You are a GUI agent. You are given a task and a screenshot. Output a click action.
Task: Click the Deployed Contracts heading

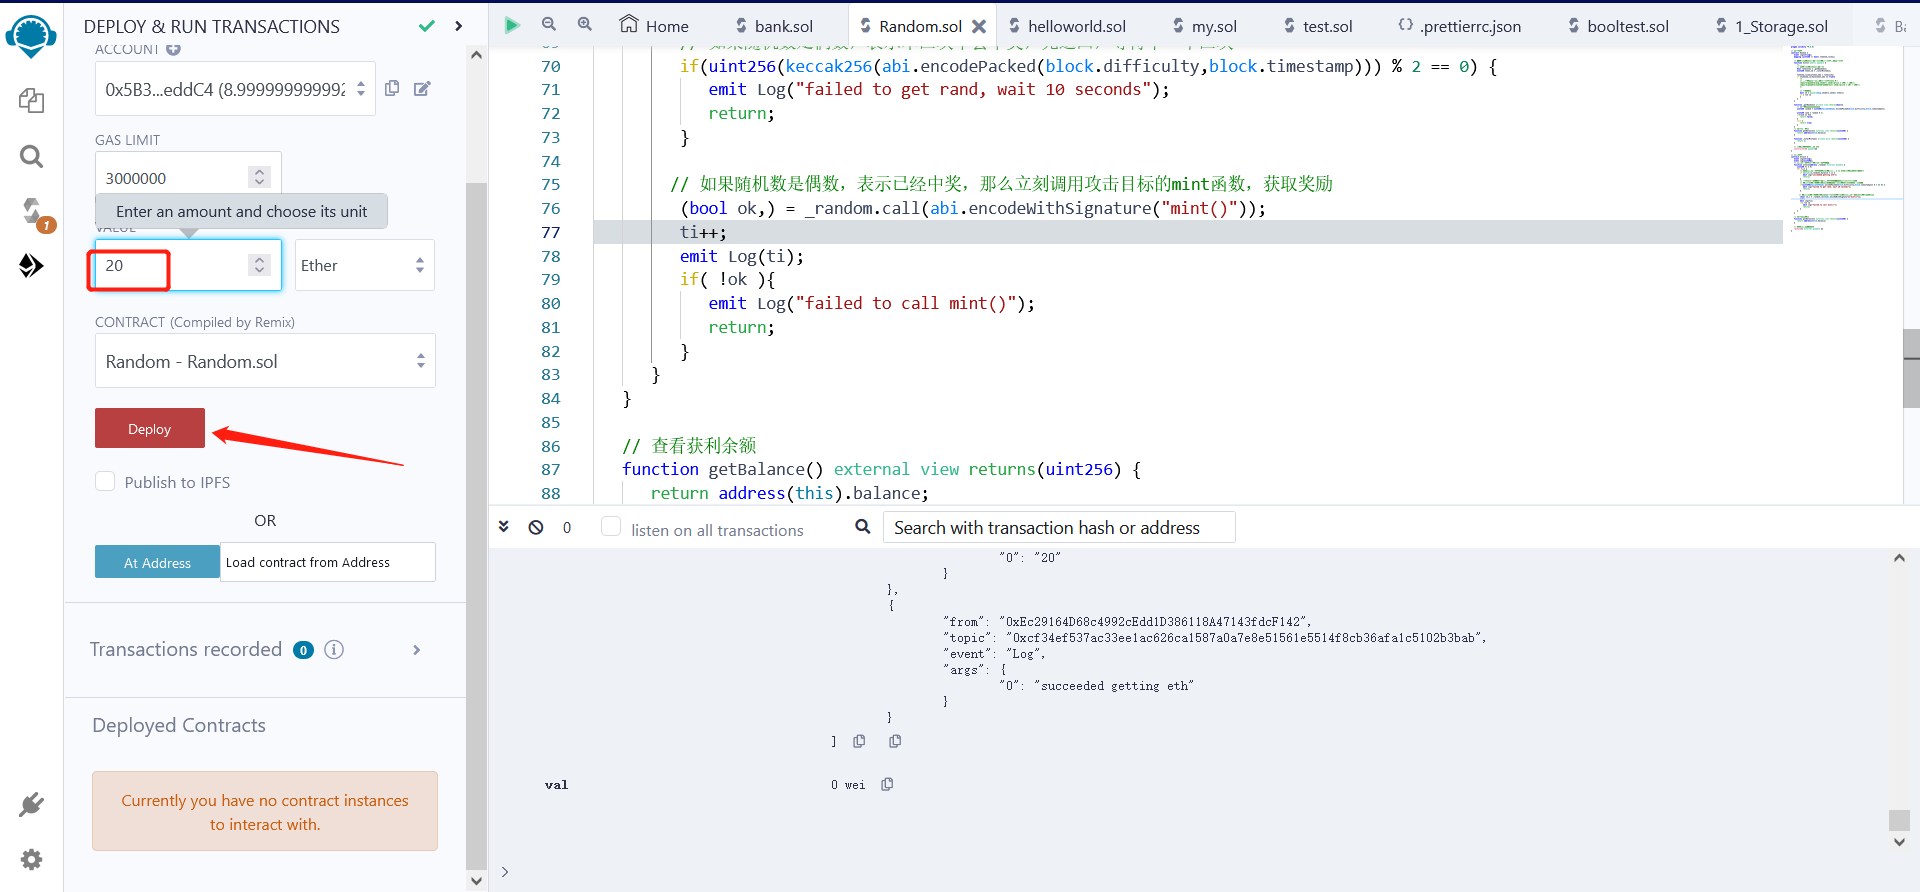(x=179, y=725)
